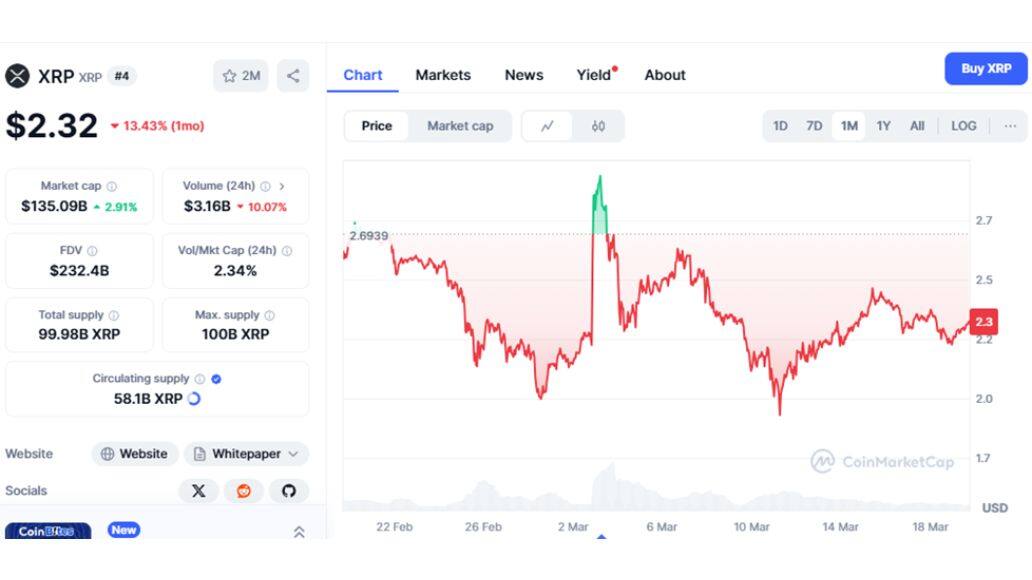
Task: Open XRP's X (Twitter) social icon
Action: click(x=198, y=491)
